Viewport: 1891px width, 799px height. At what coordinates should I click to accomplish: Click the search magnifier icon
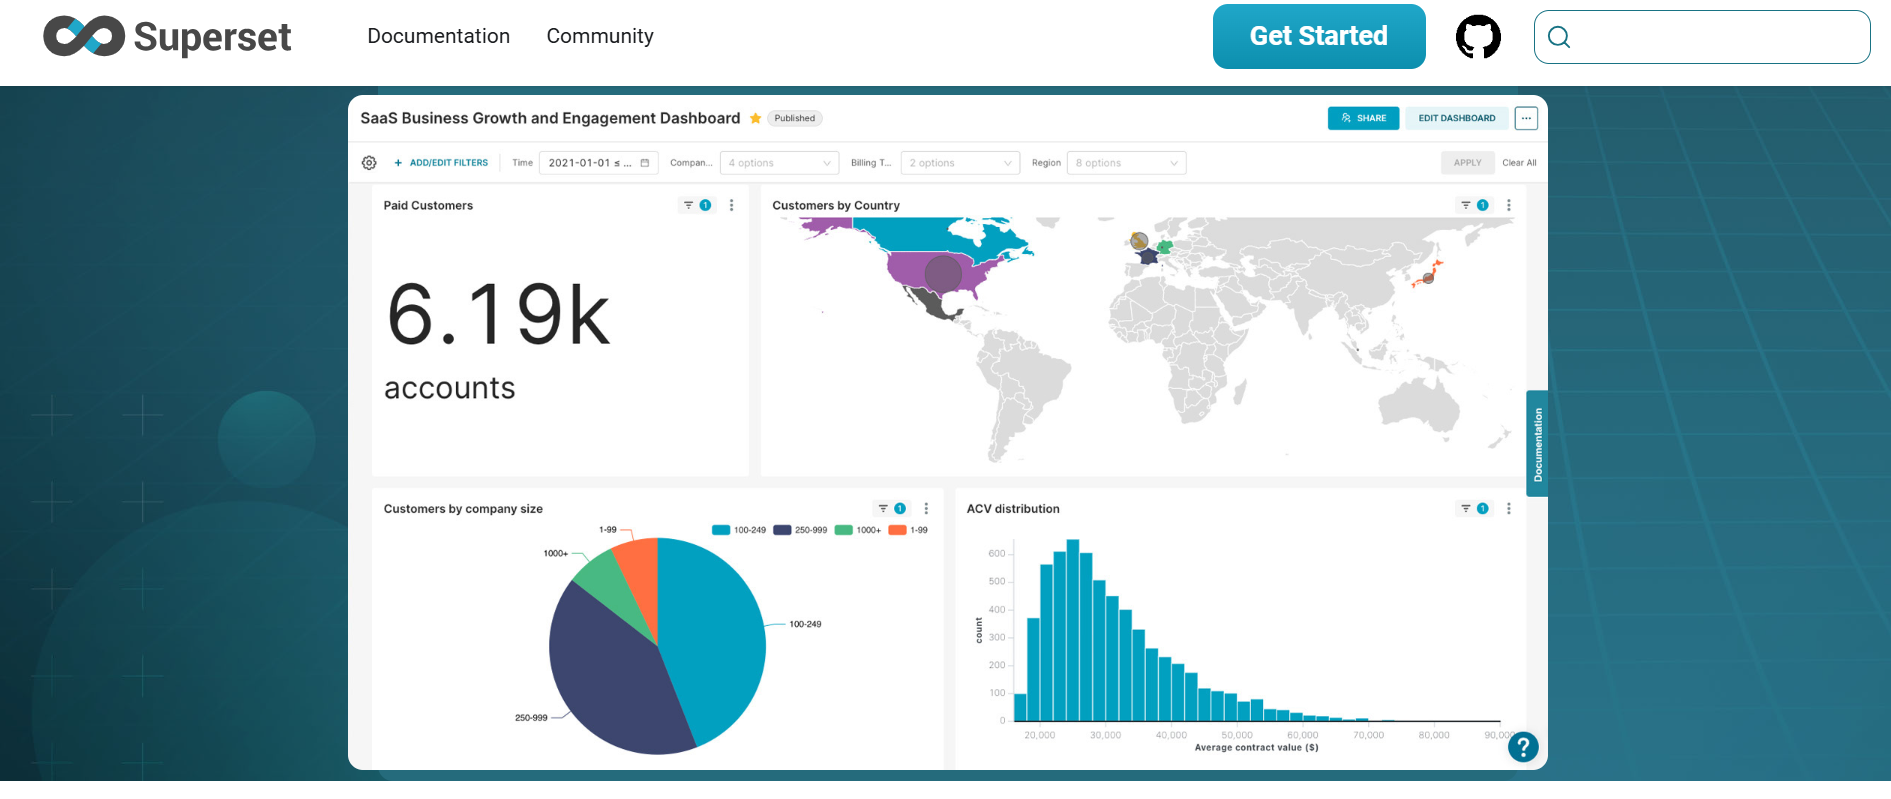click(x=1559, y=37)
